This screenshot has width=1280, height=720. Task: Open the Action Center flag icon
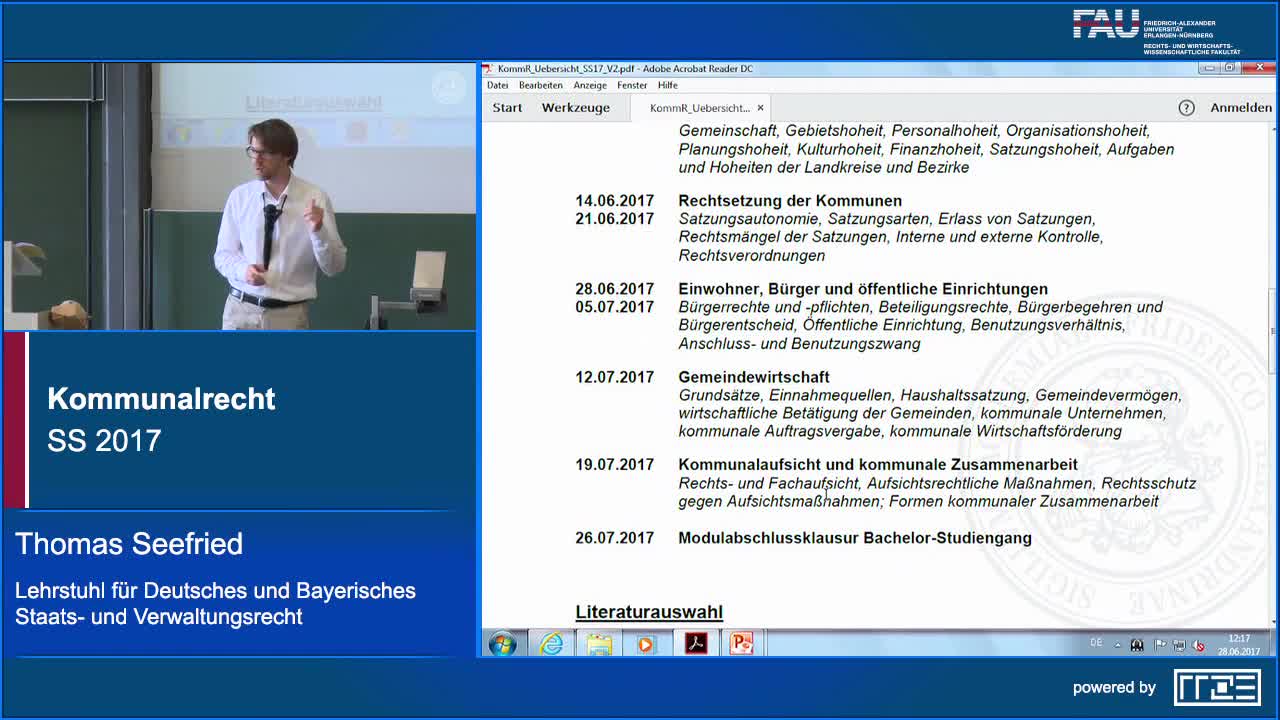coord(1160,645)
